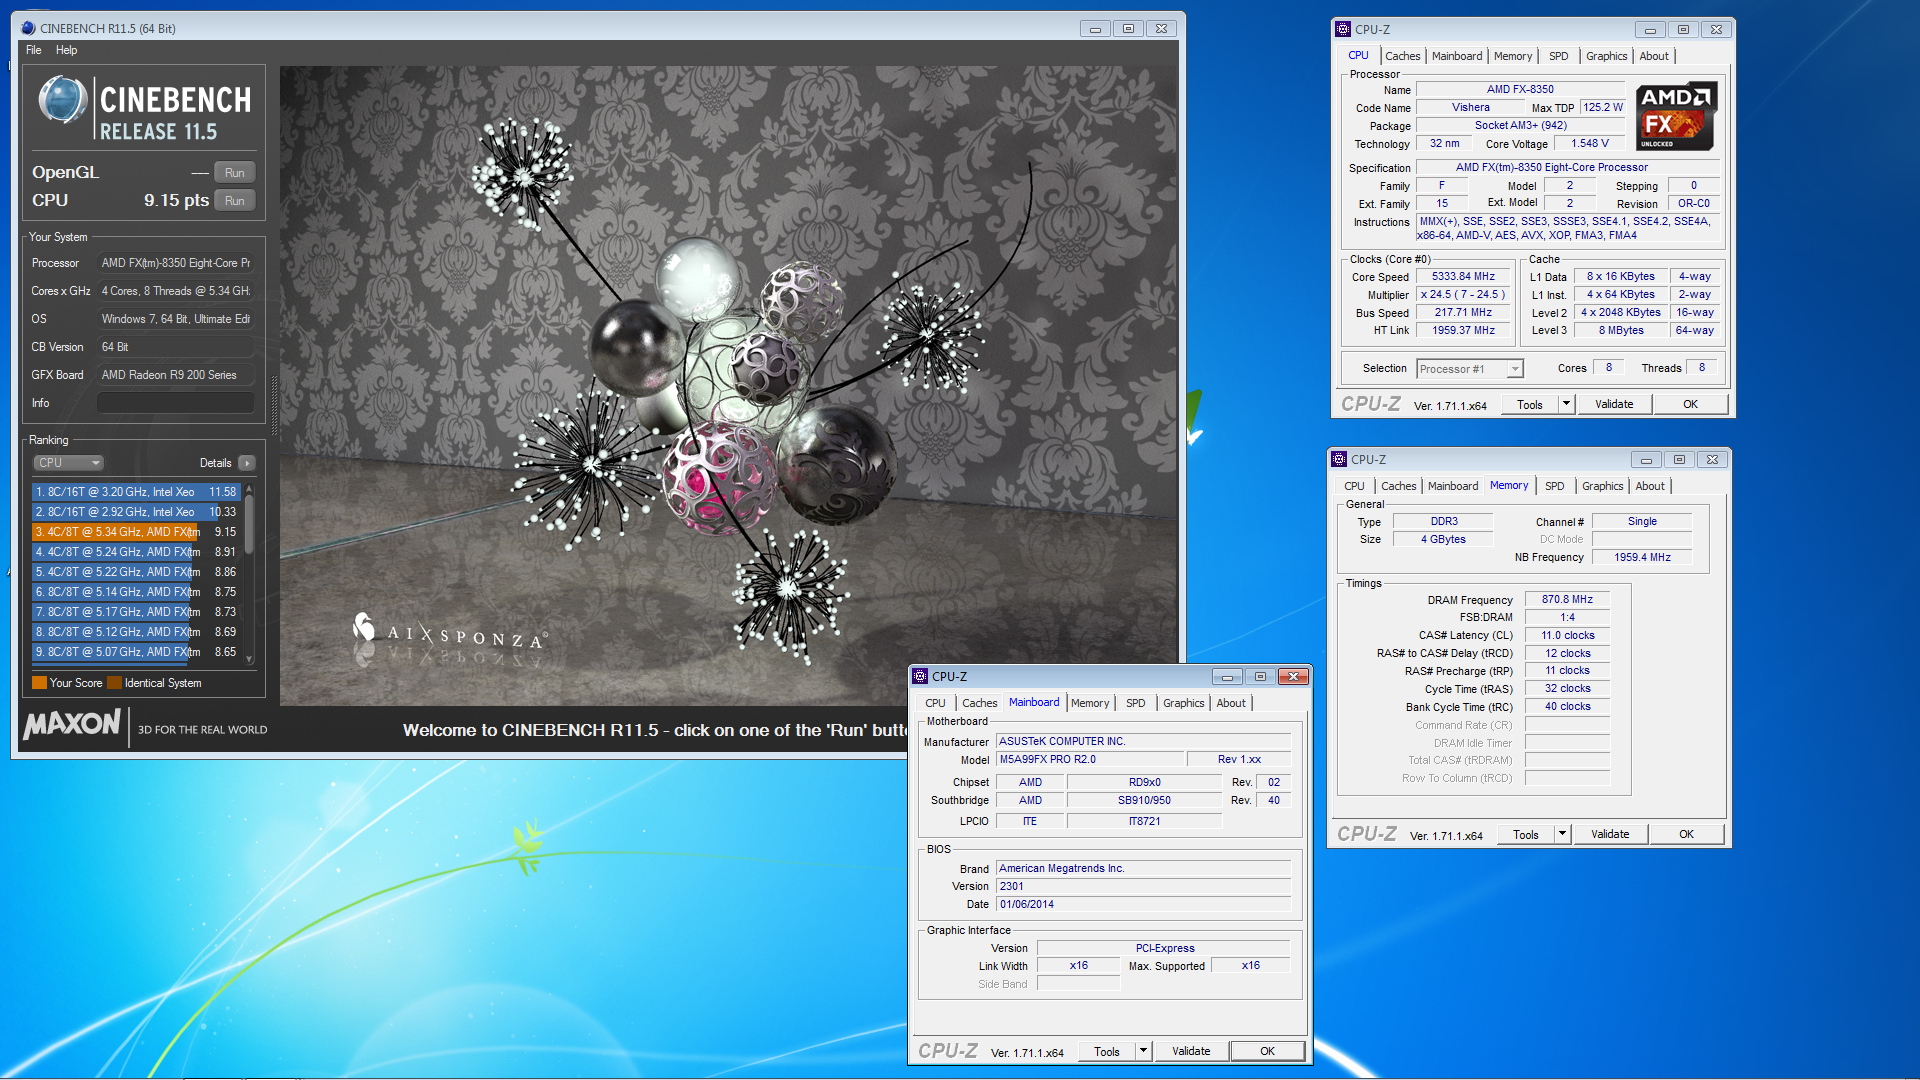The width and height of the screenshot is (1920, 1080).
Task: Select CPU tab in CPU-Z Mainboard window
Action: tap(935, 703)
